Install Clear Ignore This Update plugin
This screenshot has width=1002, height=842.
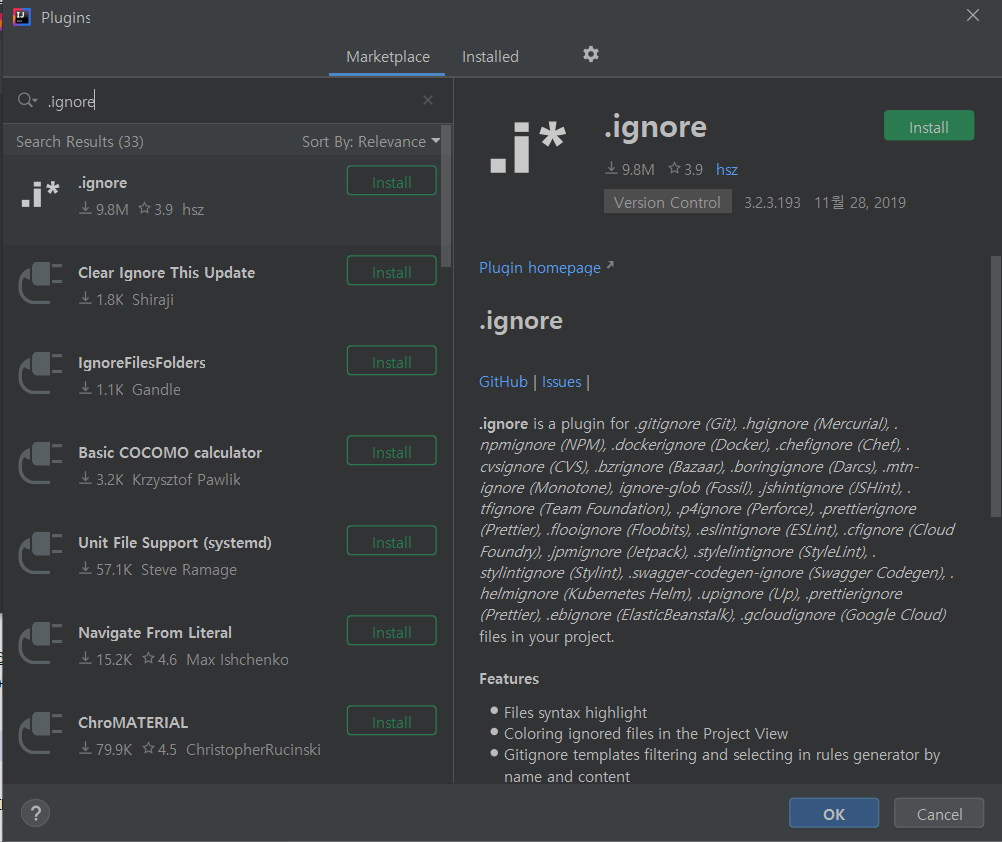point(392,272)
